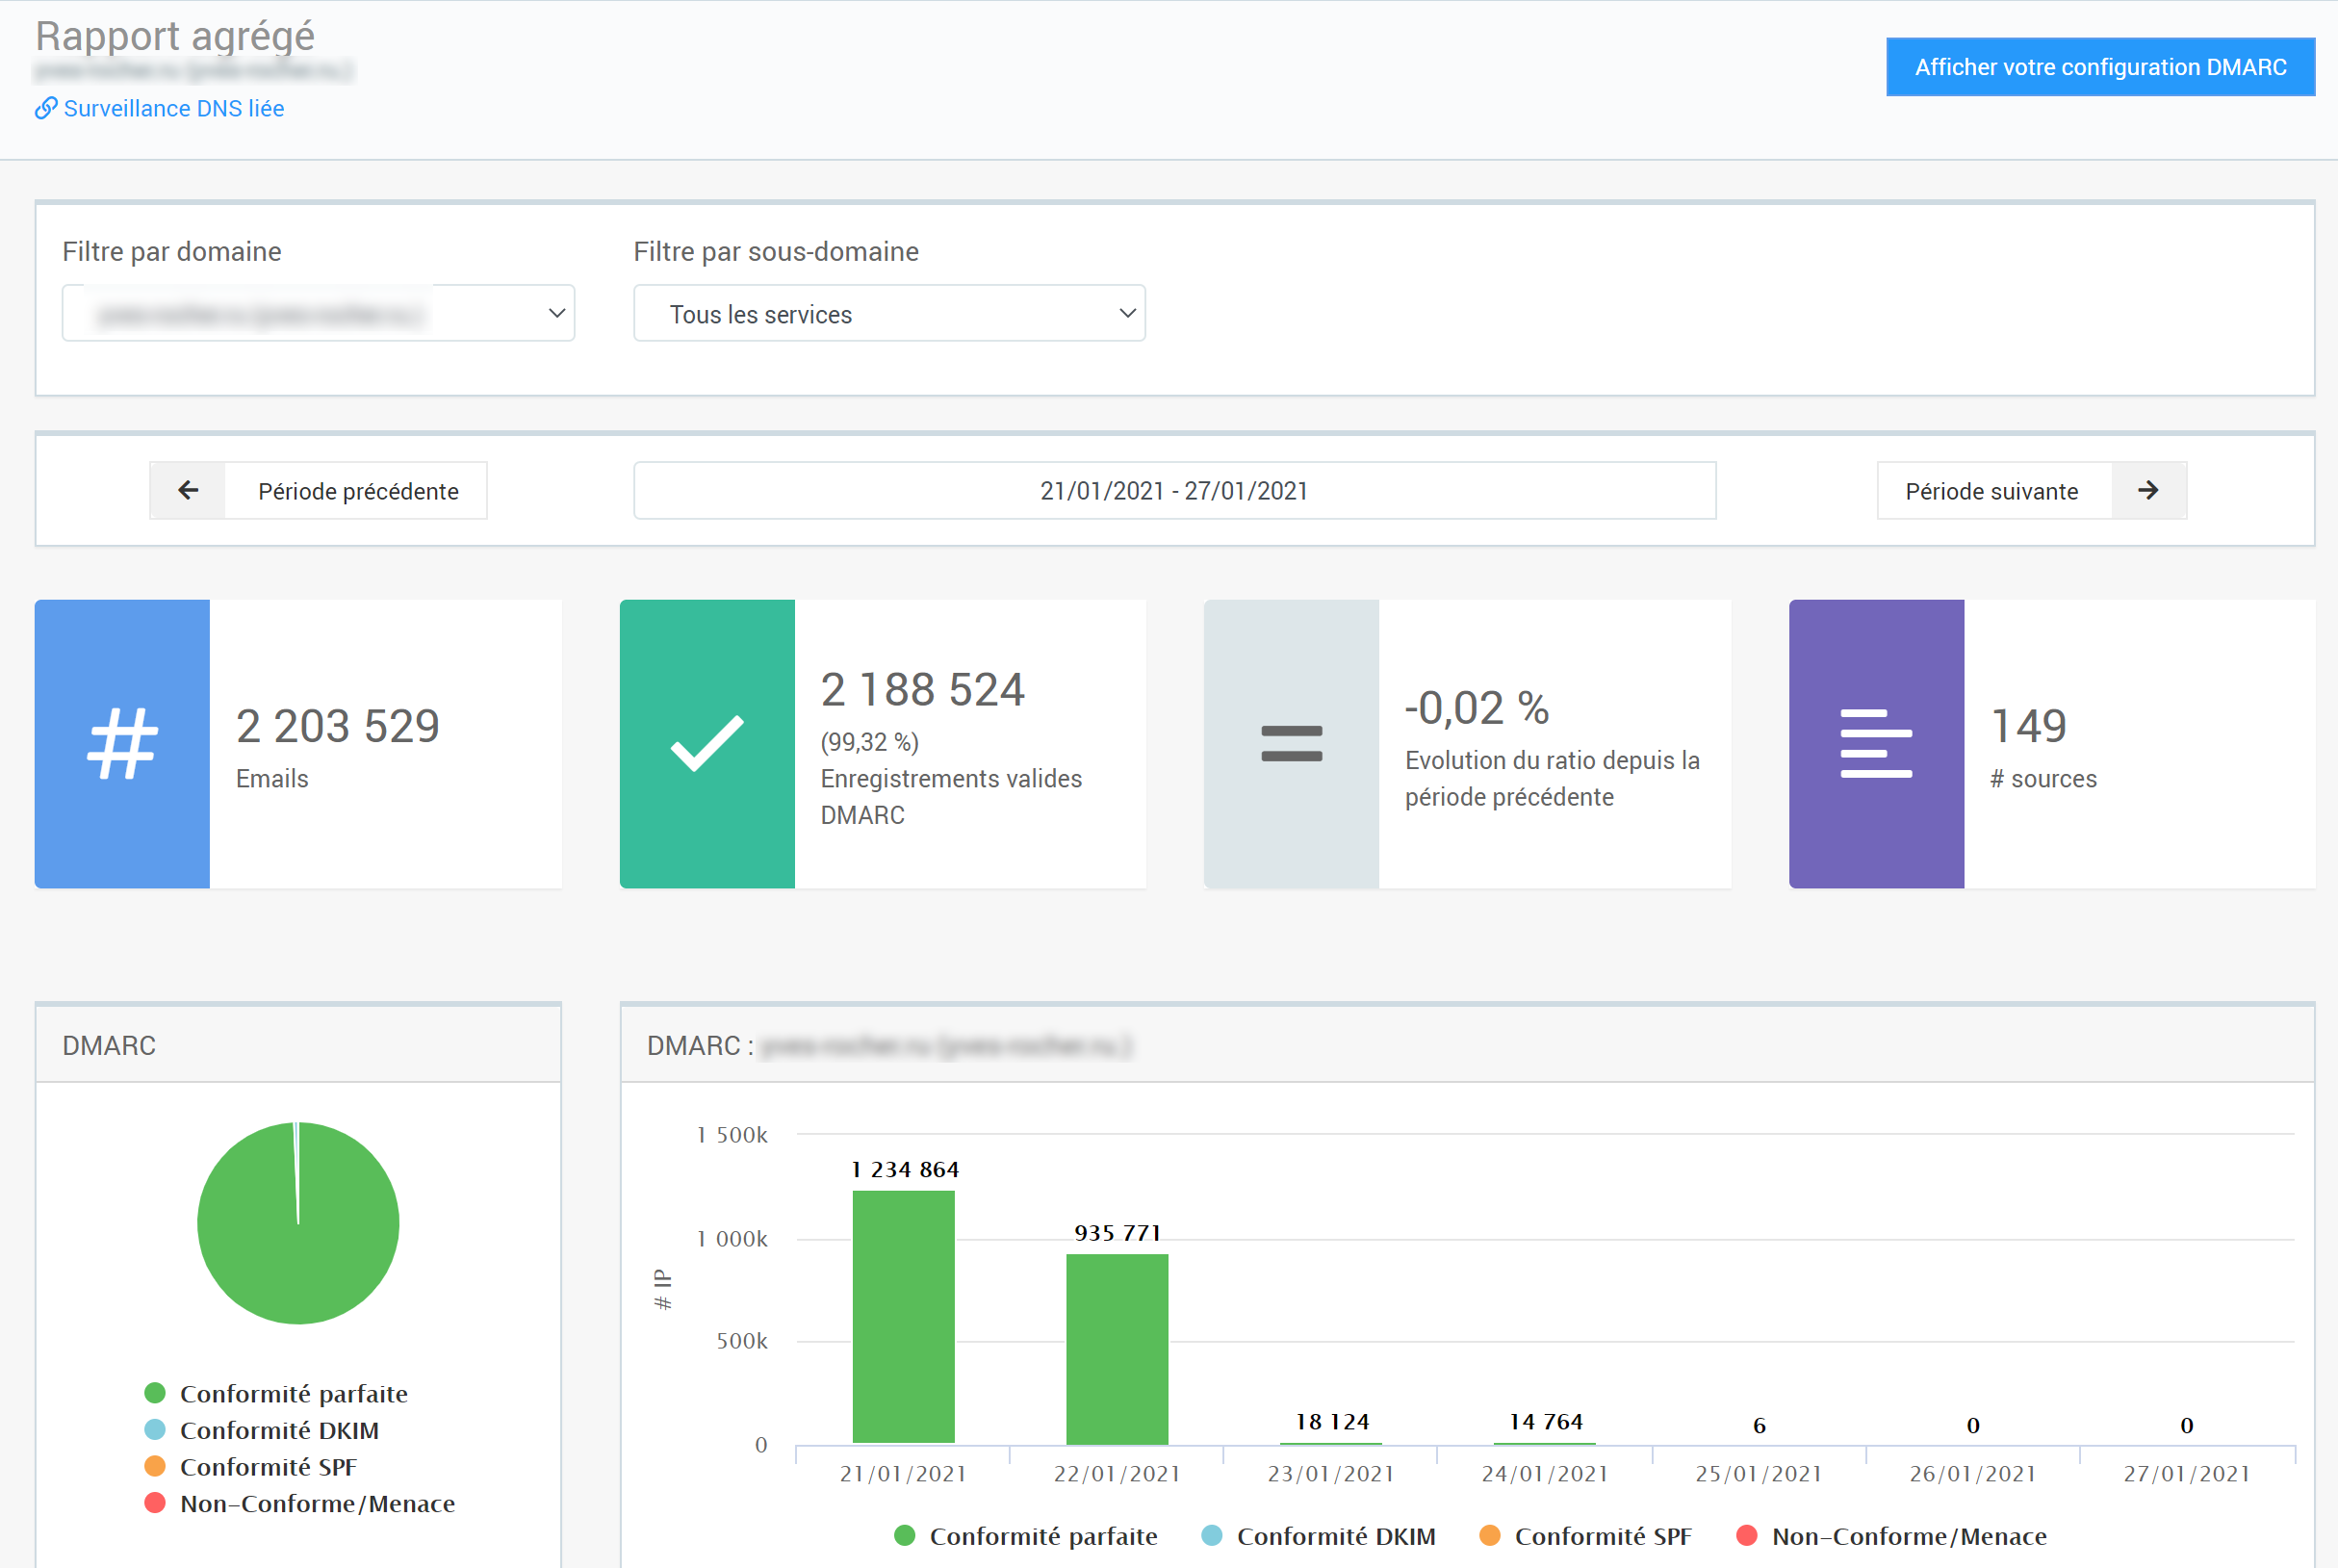Click the green checkmark valid records icon
Image resolution: width=2338 pixels, height=1568 pixels.
click(706, 743)
